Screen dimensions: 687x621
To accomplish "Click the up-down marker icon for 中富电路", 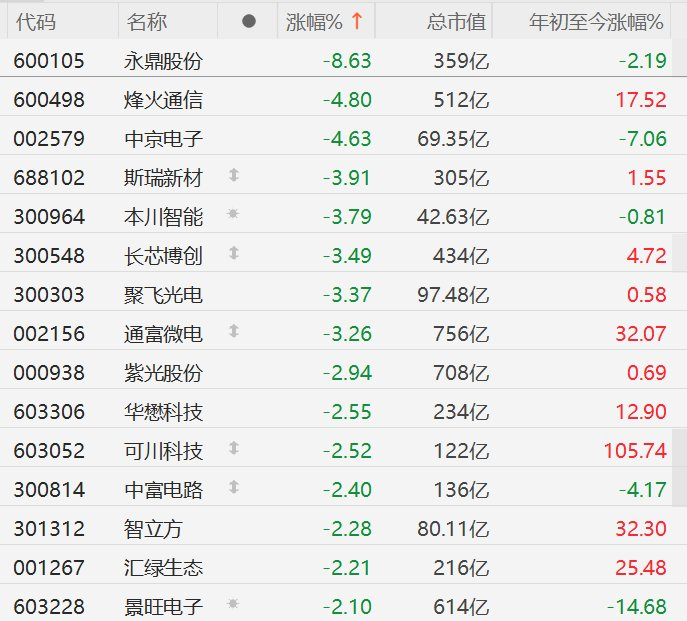I will point(234,487).
